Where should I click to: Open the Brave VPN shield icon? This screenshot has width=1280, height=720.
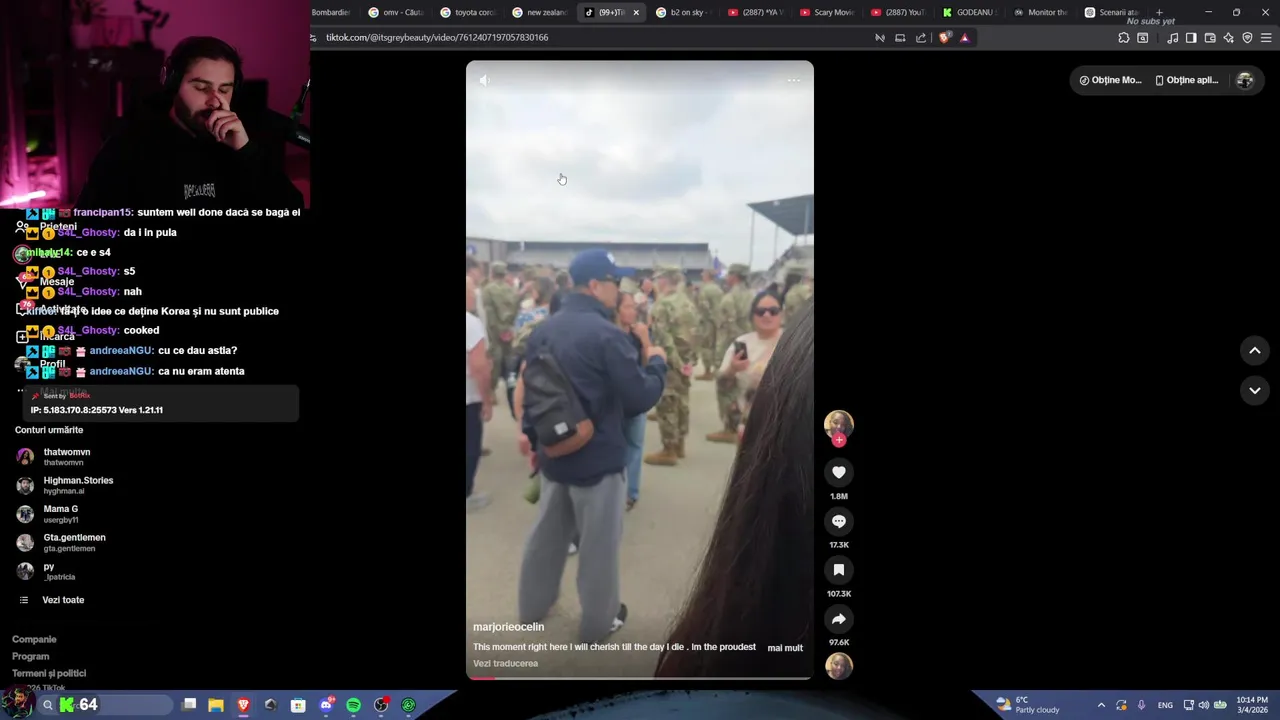coord(1247,38)
